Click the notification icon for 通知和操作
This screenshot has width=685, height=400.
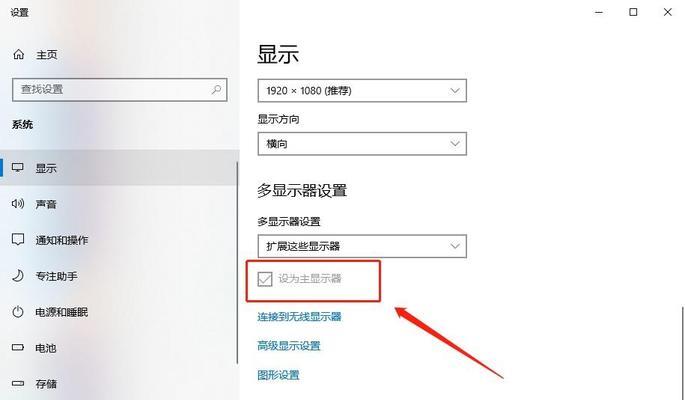18,240
